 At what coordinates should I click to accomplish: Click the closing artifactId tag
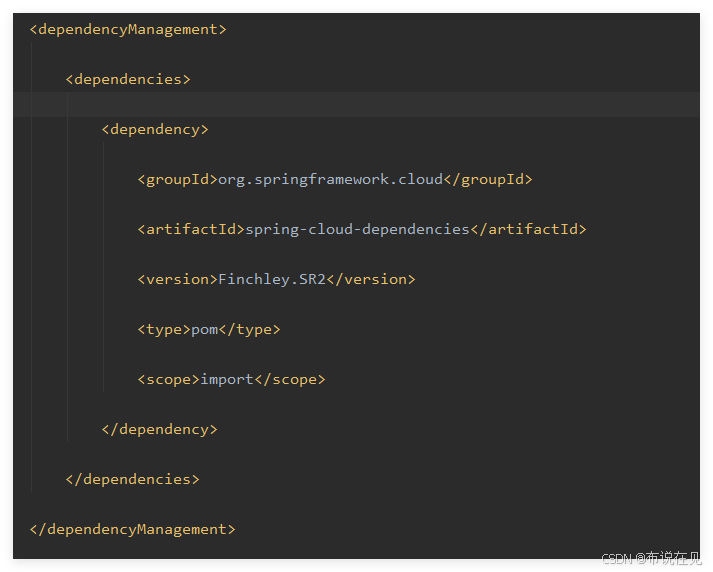[528, 229]
